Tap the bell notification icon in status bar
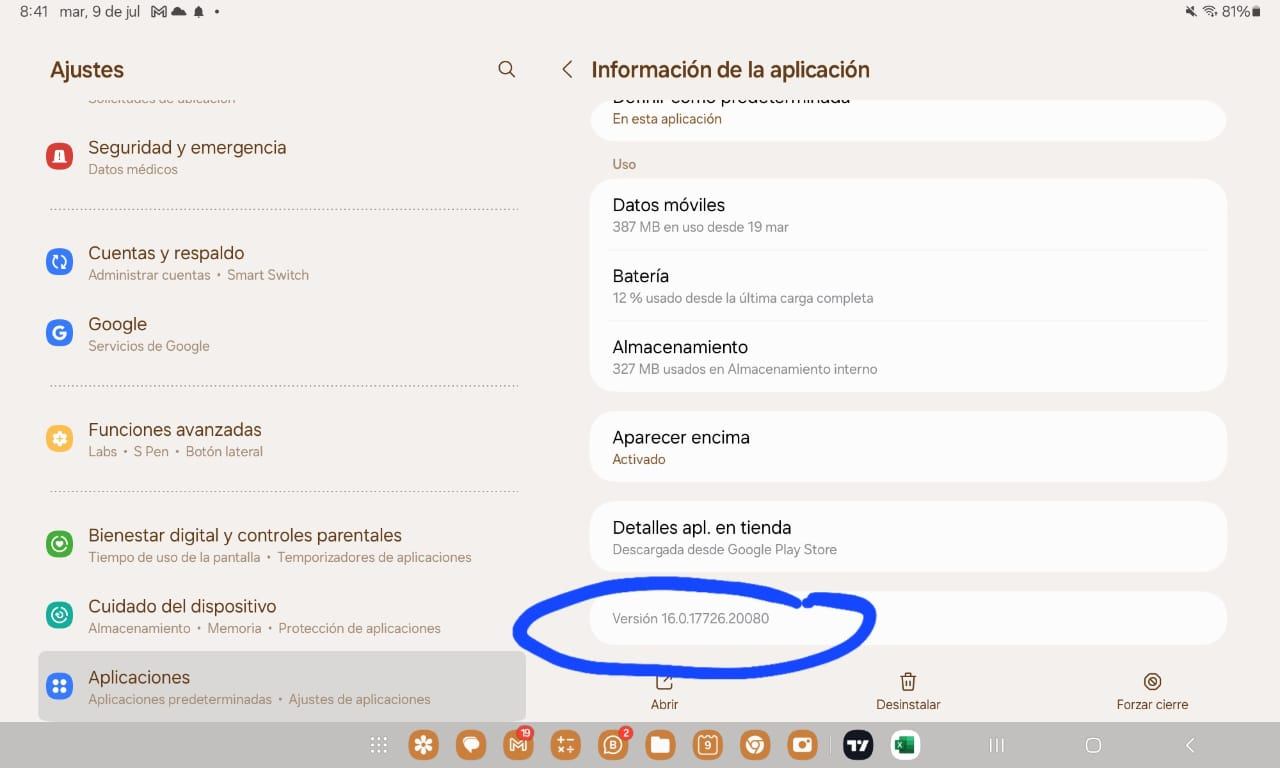The image size is (1280, 768). click(199, 12)
